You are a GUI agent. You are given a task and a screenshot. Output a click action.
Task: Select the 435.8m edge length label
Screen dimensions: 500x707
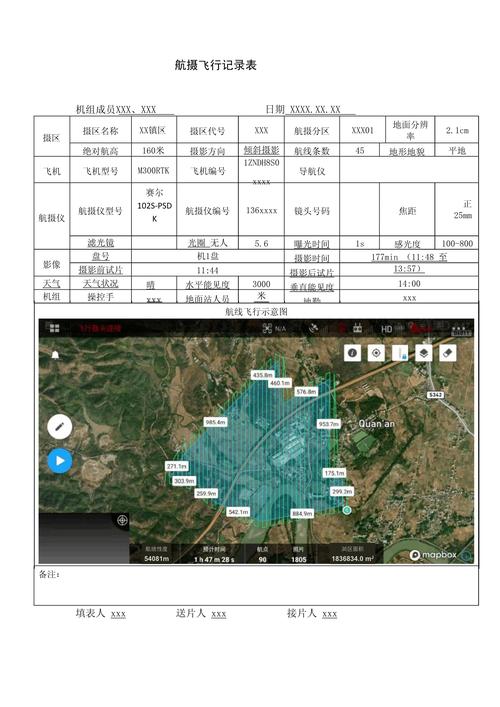click(x=263, y=375)
